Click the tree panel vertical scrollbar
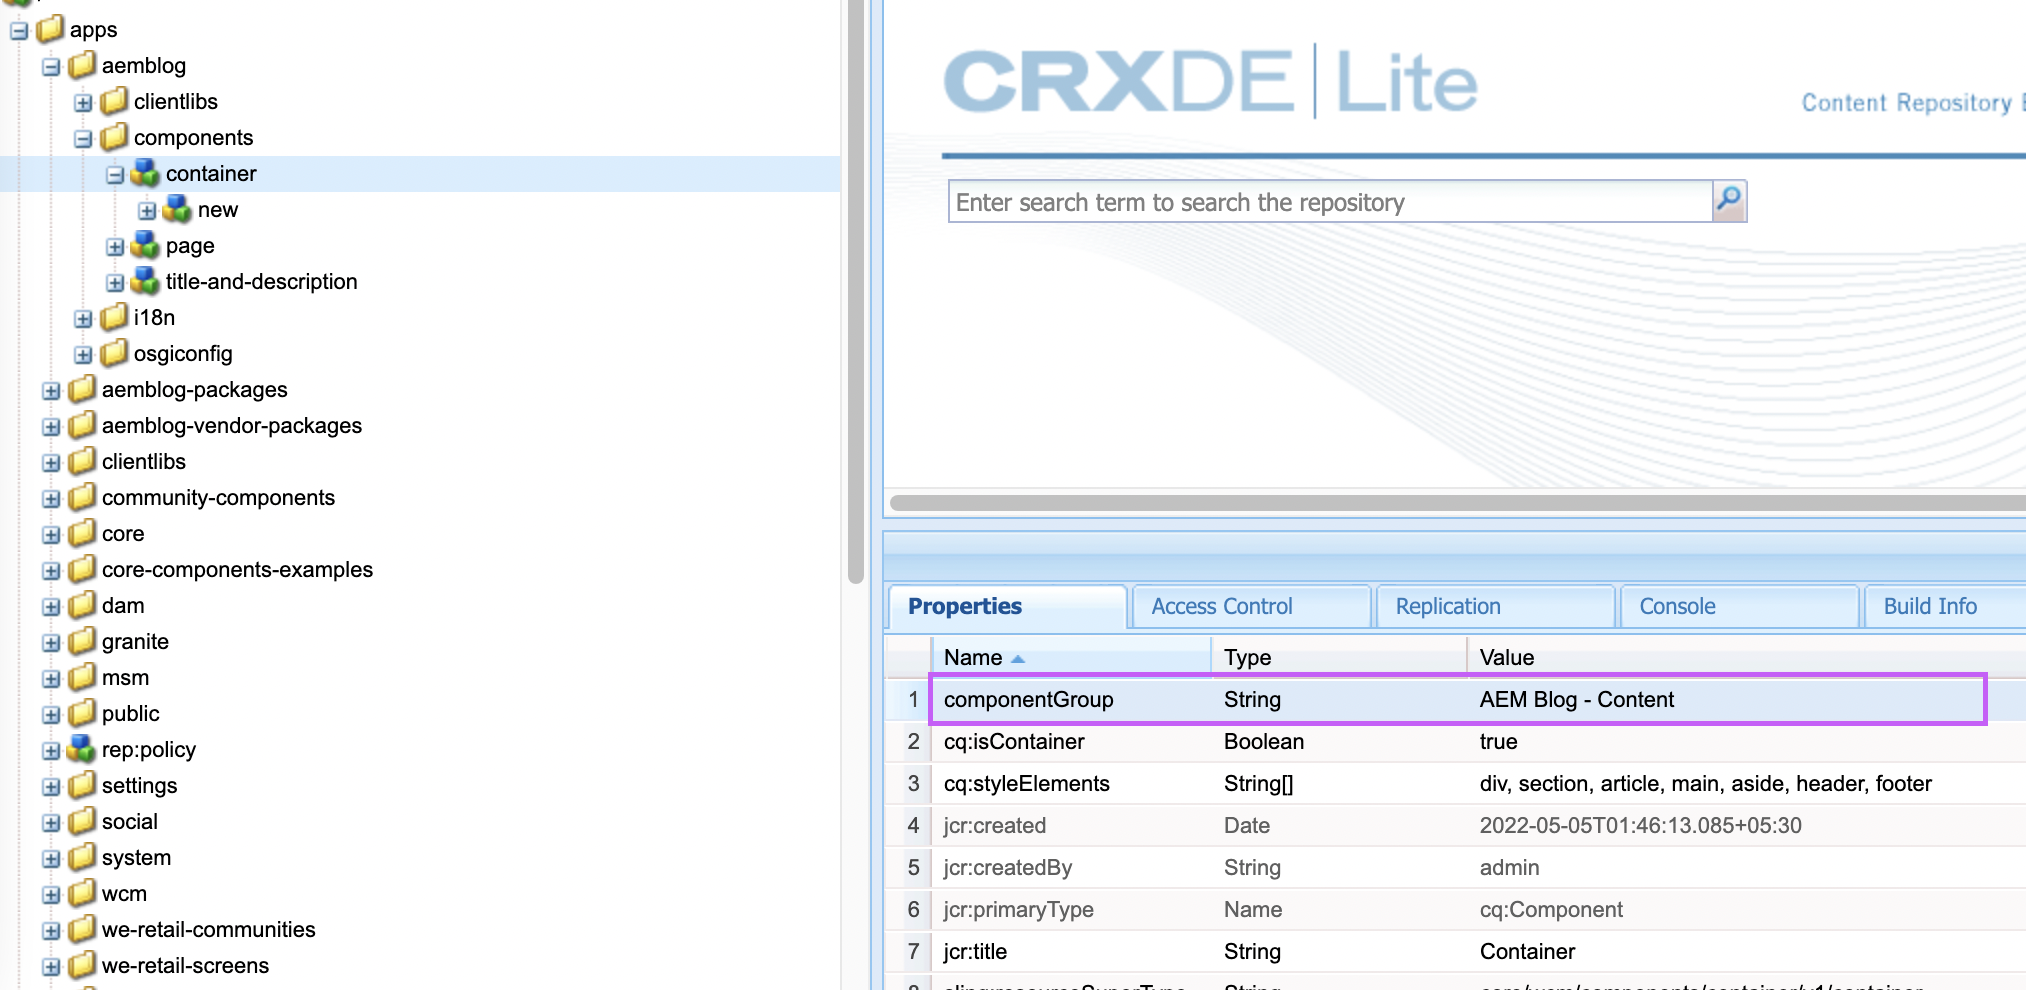This screenshot has height=990, width=2026. click(x=855, y=290)
